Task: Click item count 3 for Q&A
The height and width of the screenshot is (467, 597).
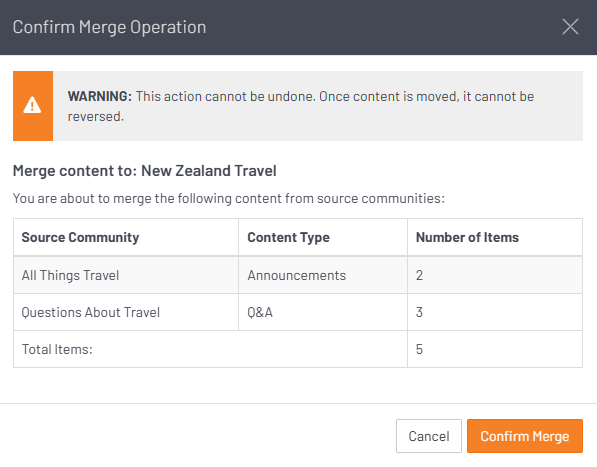Action: pyautogui.click(x=419, y=312)
